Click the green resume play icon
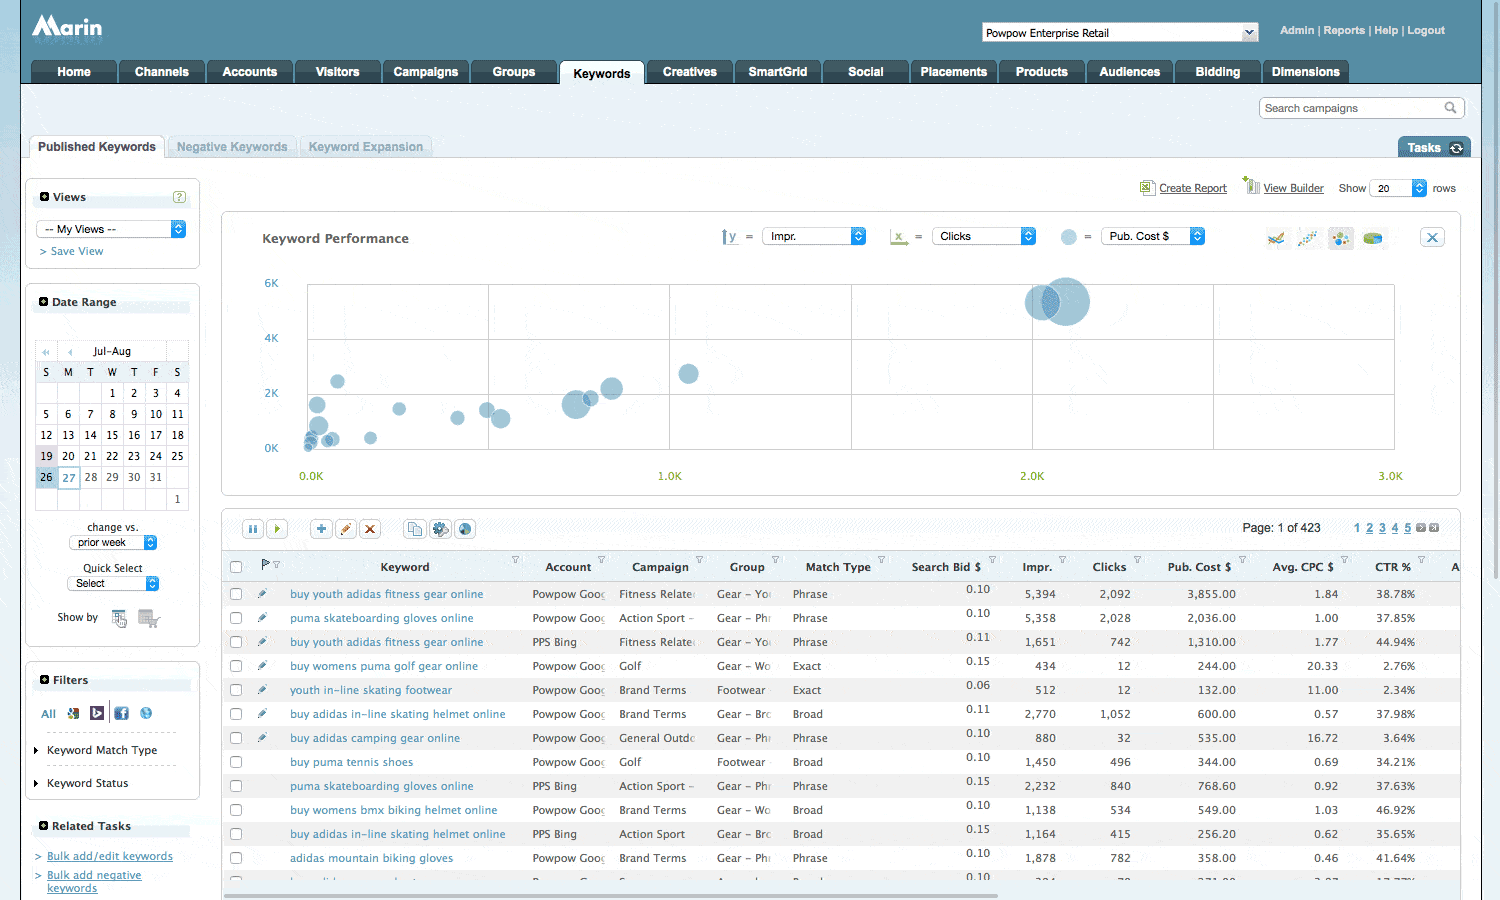 (277, 529)
